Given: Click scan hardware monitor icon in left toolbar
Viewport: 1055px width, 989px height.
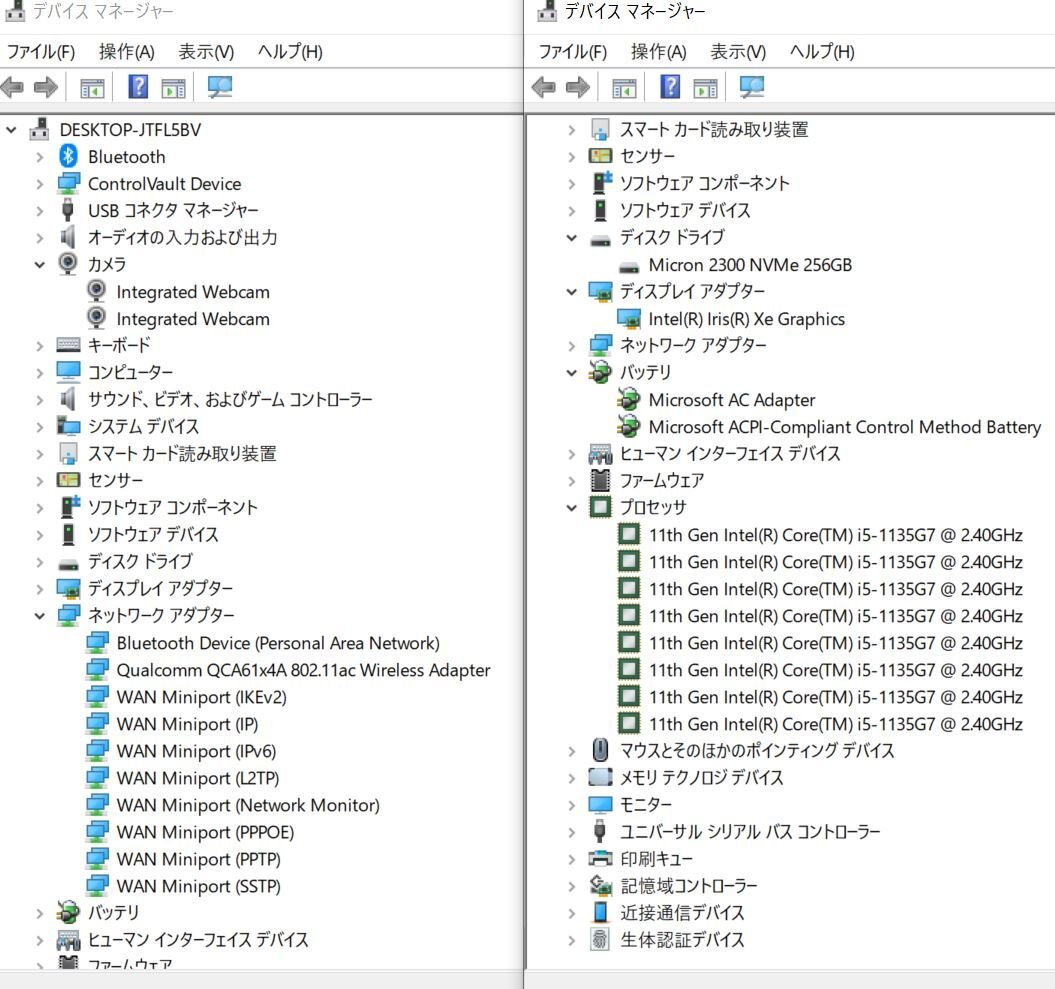Looking at the screenshot, I should tap(220, 87).
